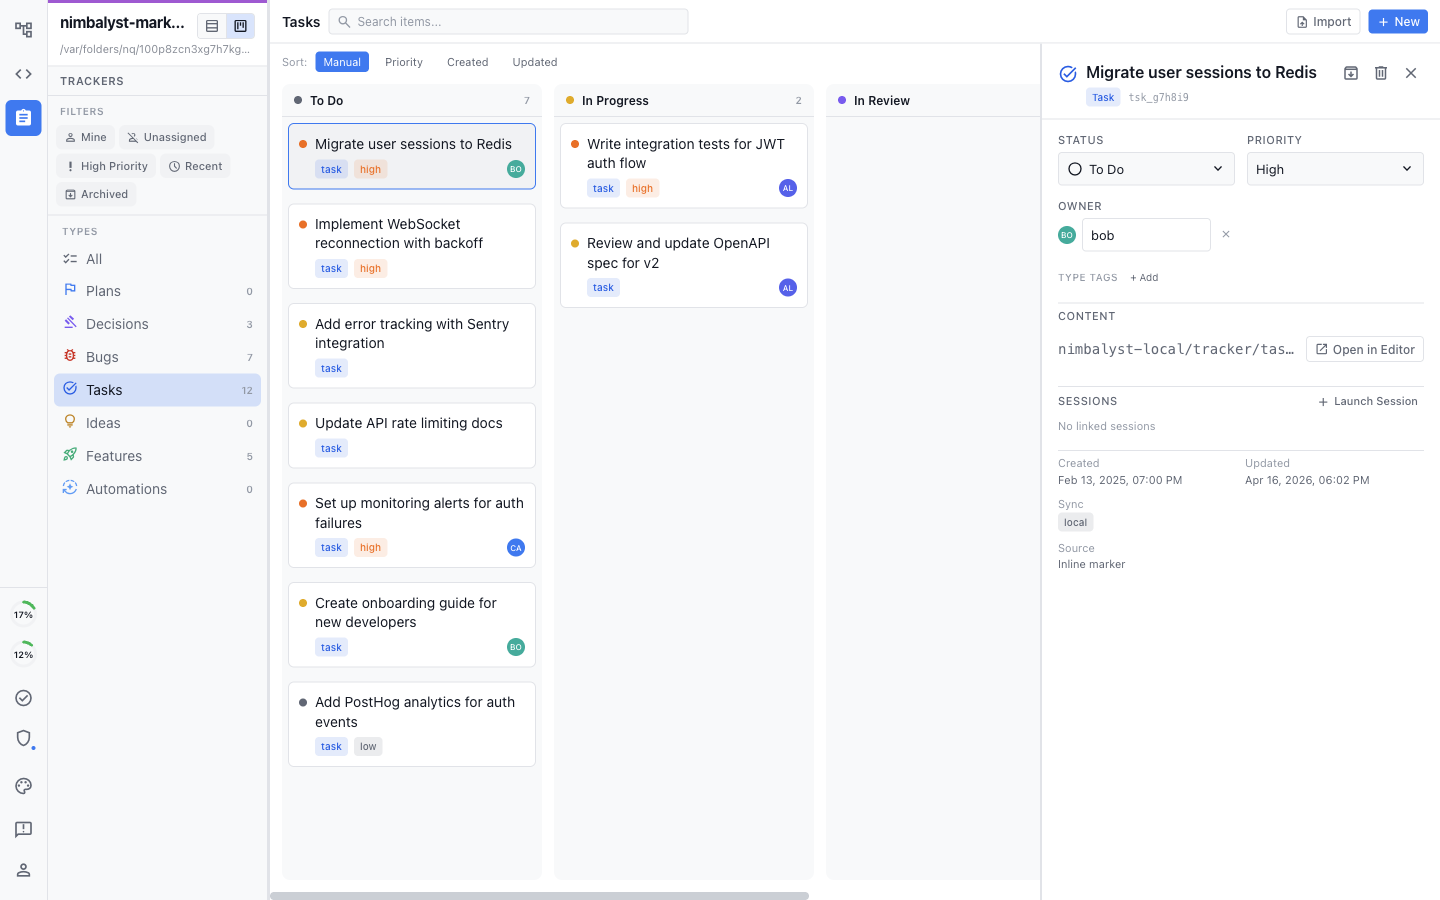Screen dimensions: 1440x900
Task: Click the BO avatar on Create onboarding guide card
Action: tap(516, 647)
